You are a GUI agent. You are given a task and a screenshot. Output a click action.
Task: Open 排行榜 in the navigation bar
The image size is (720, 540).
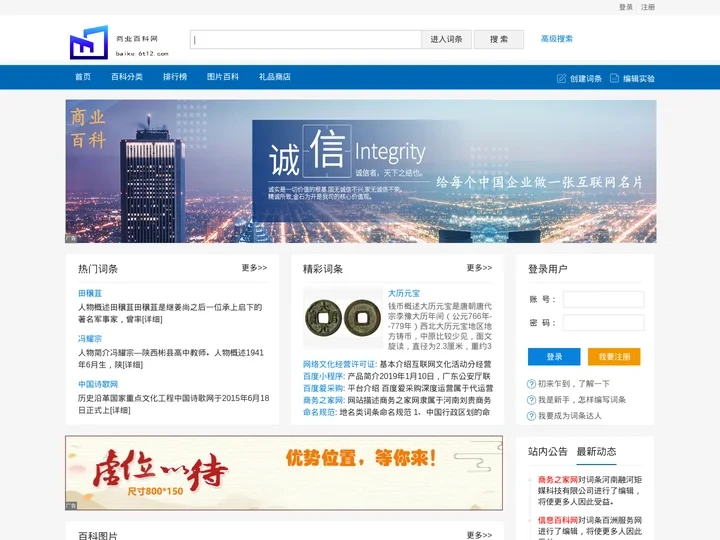(x=175, y=77)
